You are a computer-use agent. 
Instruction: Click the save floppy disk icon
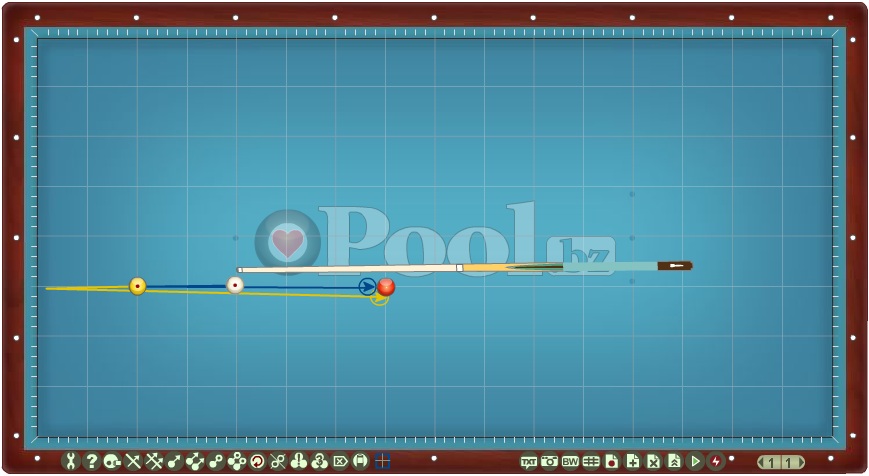360,461
